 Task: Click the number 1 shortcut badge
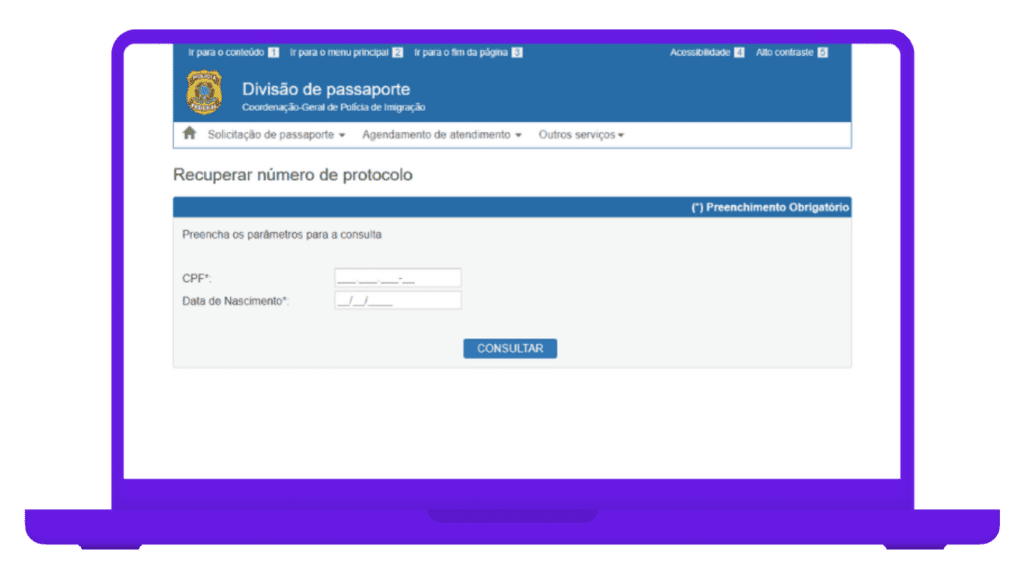pos(274,53)
